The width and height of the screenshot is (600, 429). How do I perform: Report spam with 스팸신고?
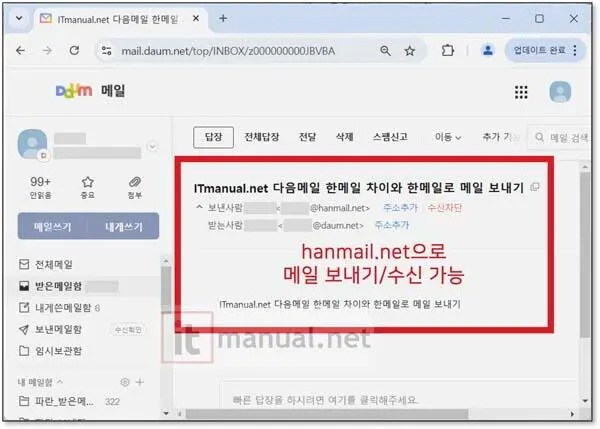coord(390,137)
